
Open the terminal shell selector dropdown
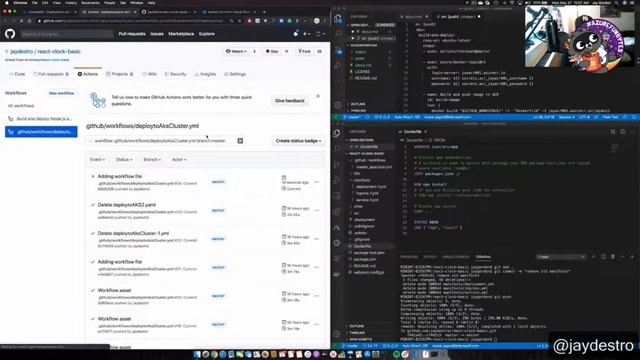pyautogui.click(x=561, y=257)
